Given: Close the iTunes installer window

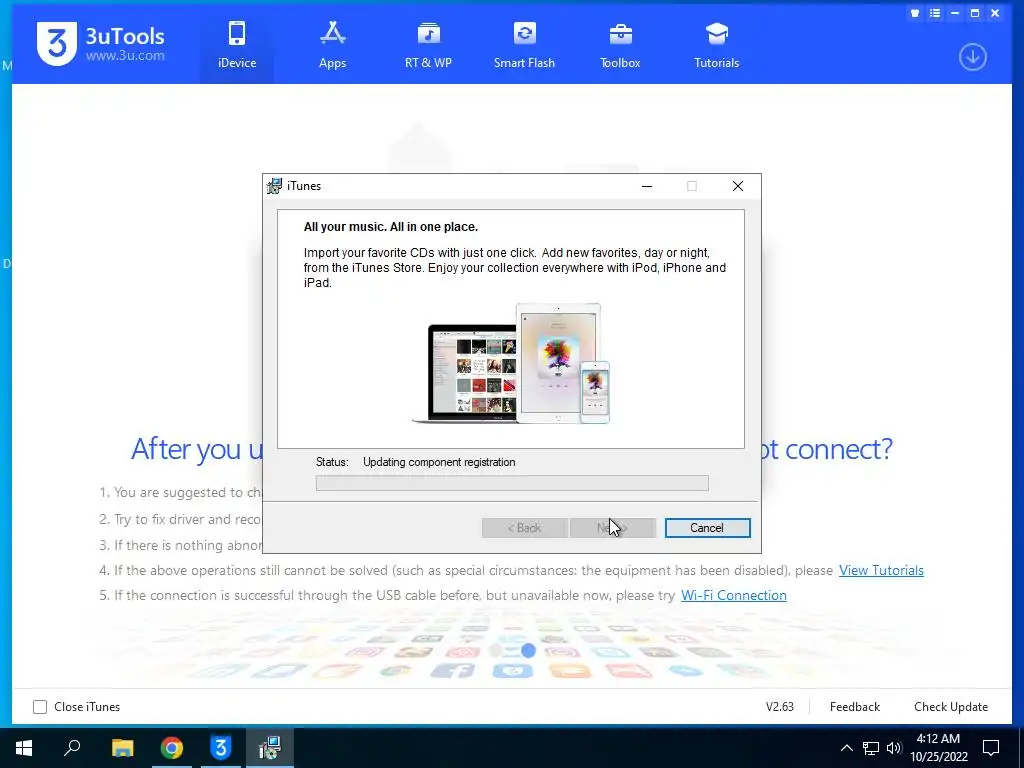Looking at the screenshot, I should (738, 186).
